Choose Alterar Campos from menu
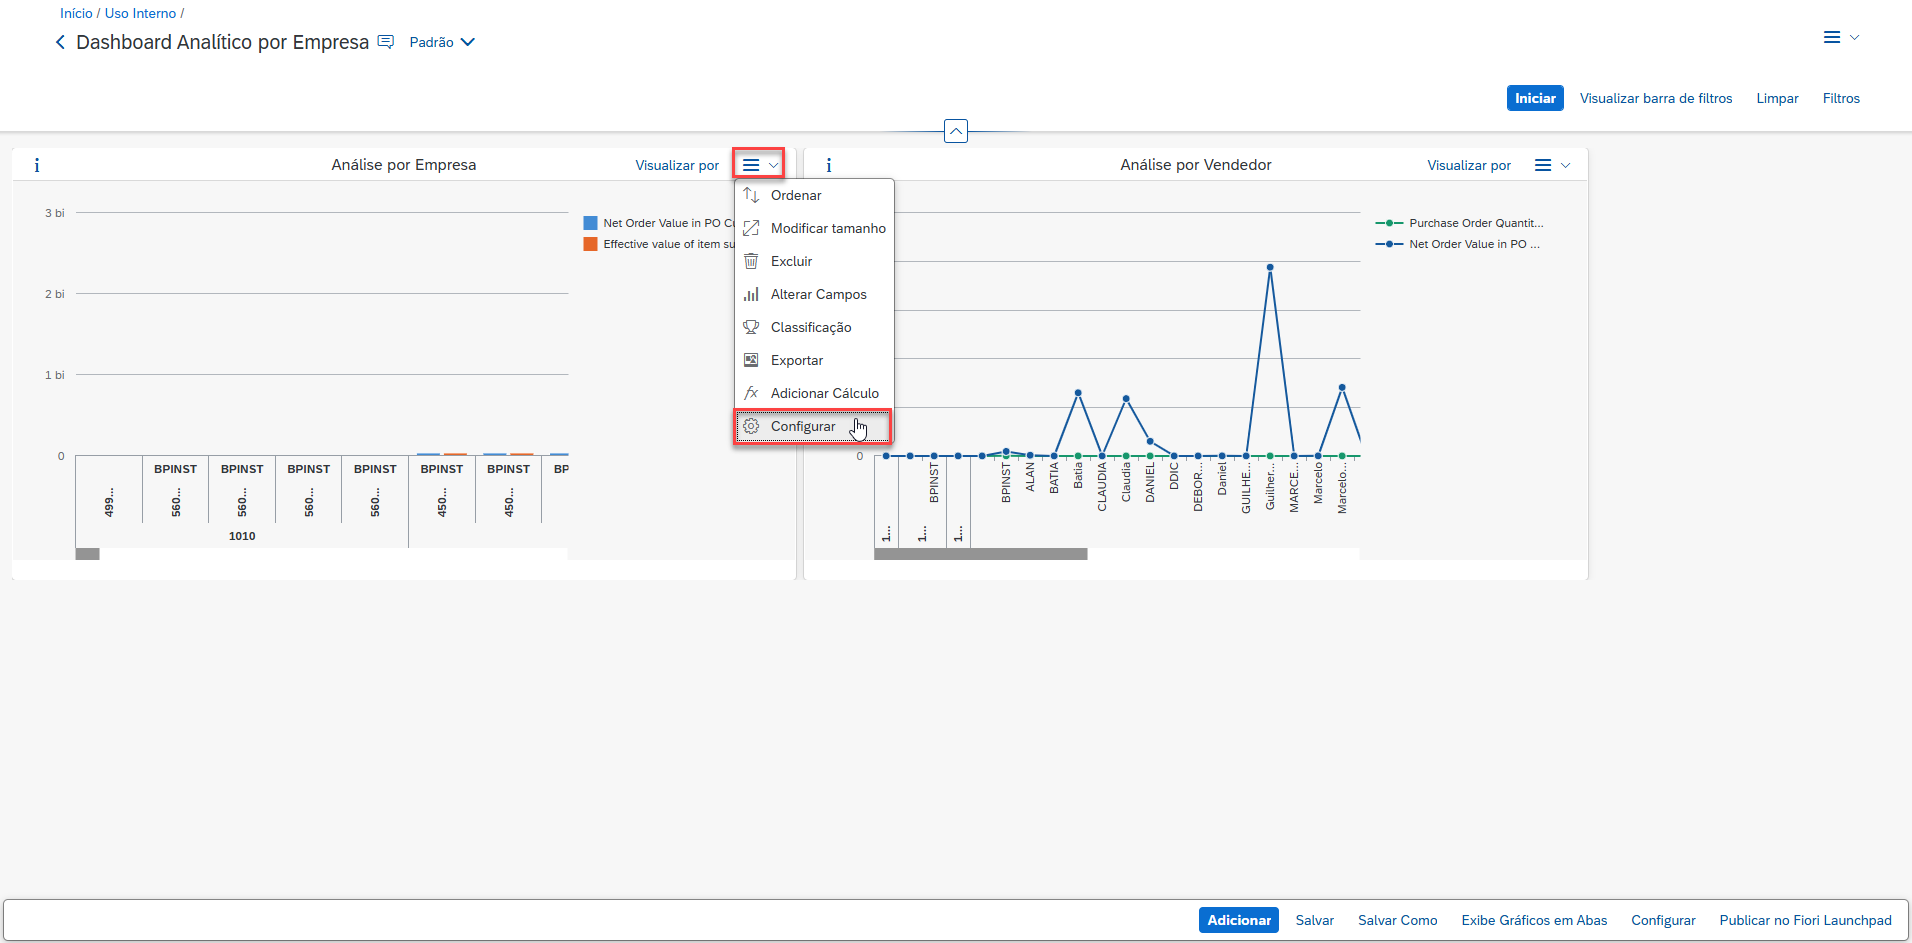Viewport: 1912px width, 943px height. coord(818,294)
